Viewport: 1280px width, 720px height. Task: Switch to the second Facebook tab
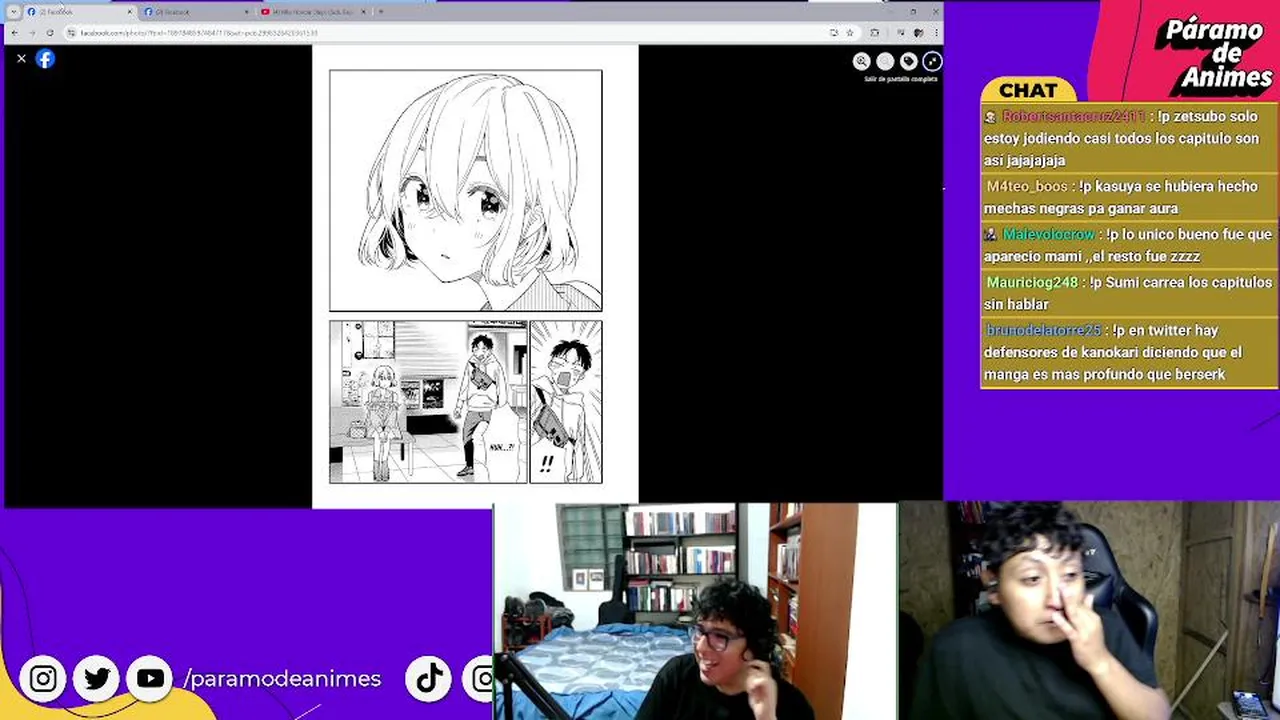[x=196, y=12]
